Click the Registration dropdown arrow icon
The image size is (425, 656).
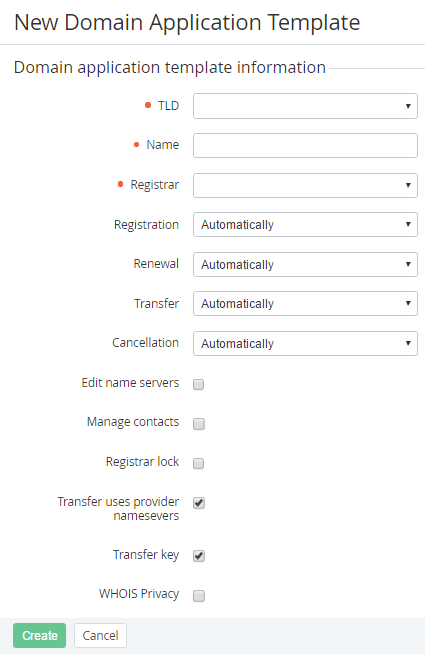point(408,224)
